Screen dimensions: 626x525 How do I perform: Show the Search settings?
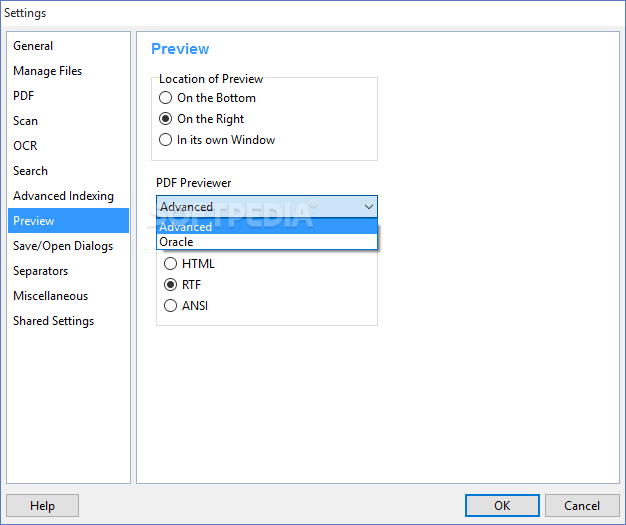pos(31,171)
